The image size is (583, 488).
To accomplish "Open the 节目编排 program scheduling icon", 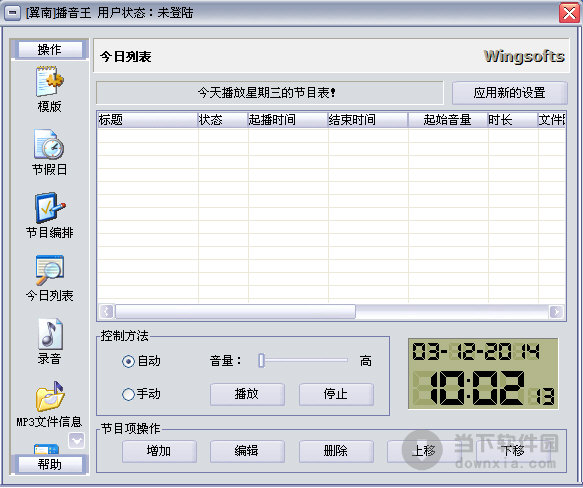I will 49,208.
